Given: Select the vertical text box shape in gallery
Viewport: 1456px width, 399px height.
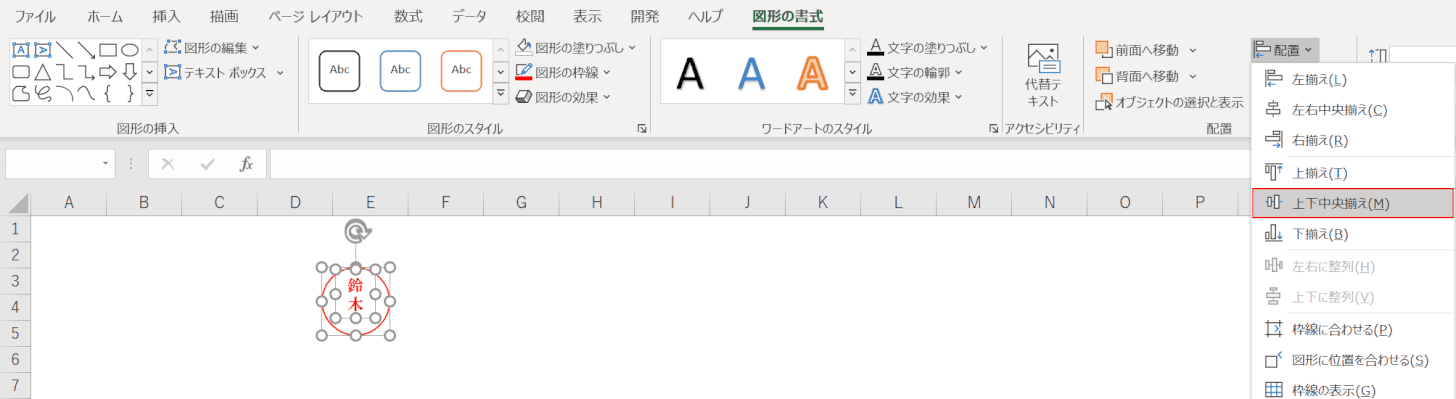Looking at the screenshot, I should 42,49.
